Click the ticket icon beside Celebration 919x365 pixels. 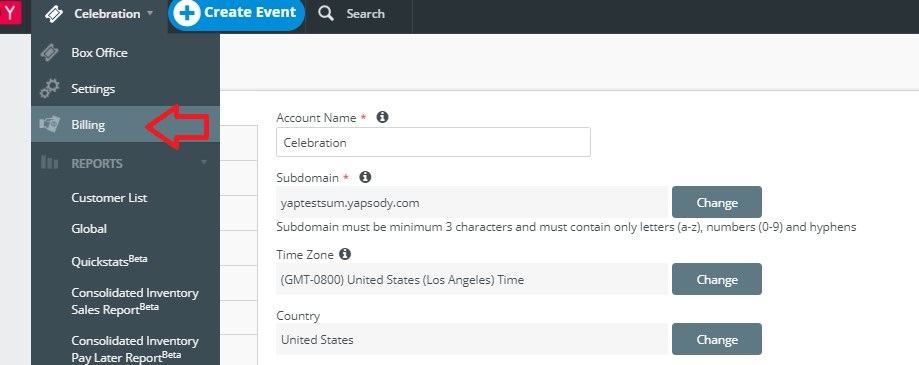54,13
